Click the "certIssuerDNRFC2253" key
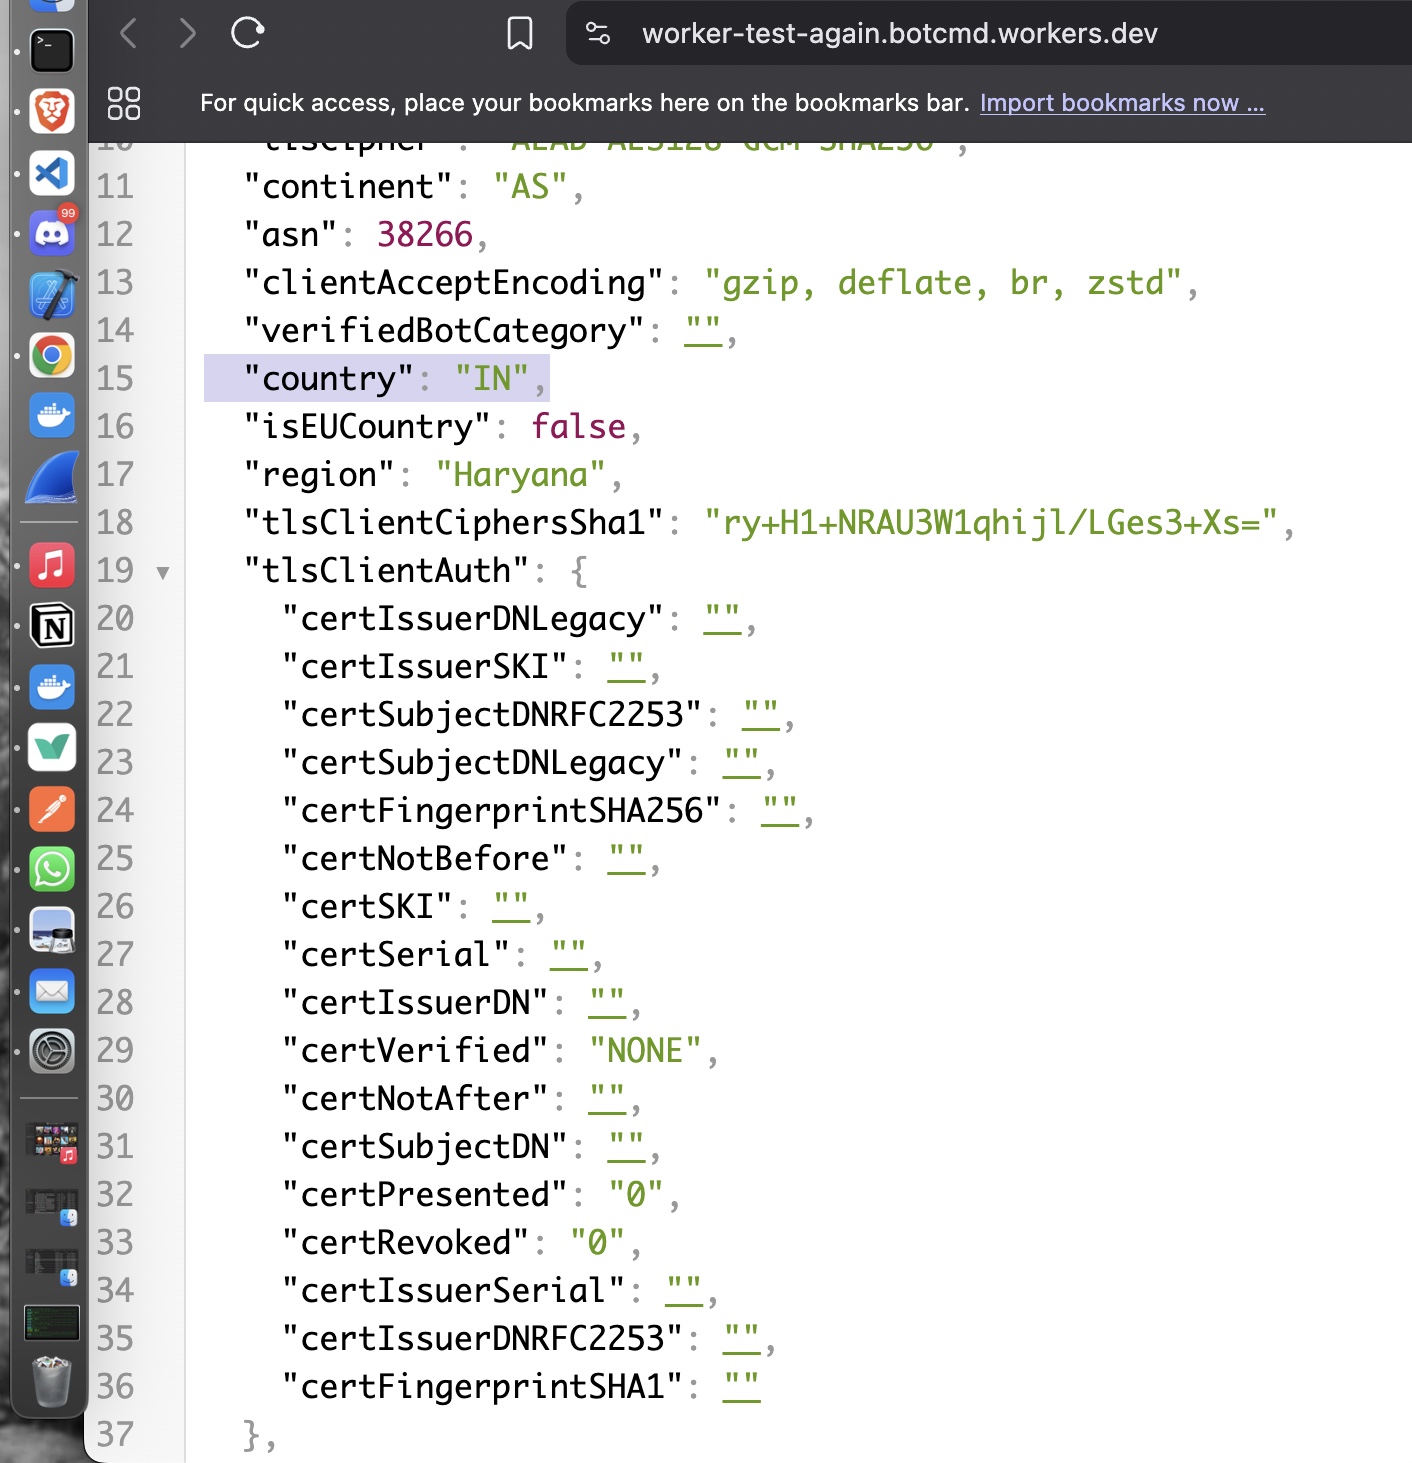 click(483, 1339)
